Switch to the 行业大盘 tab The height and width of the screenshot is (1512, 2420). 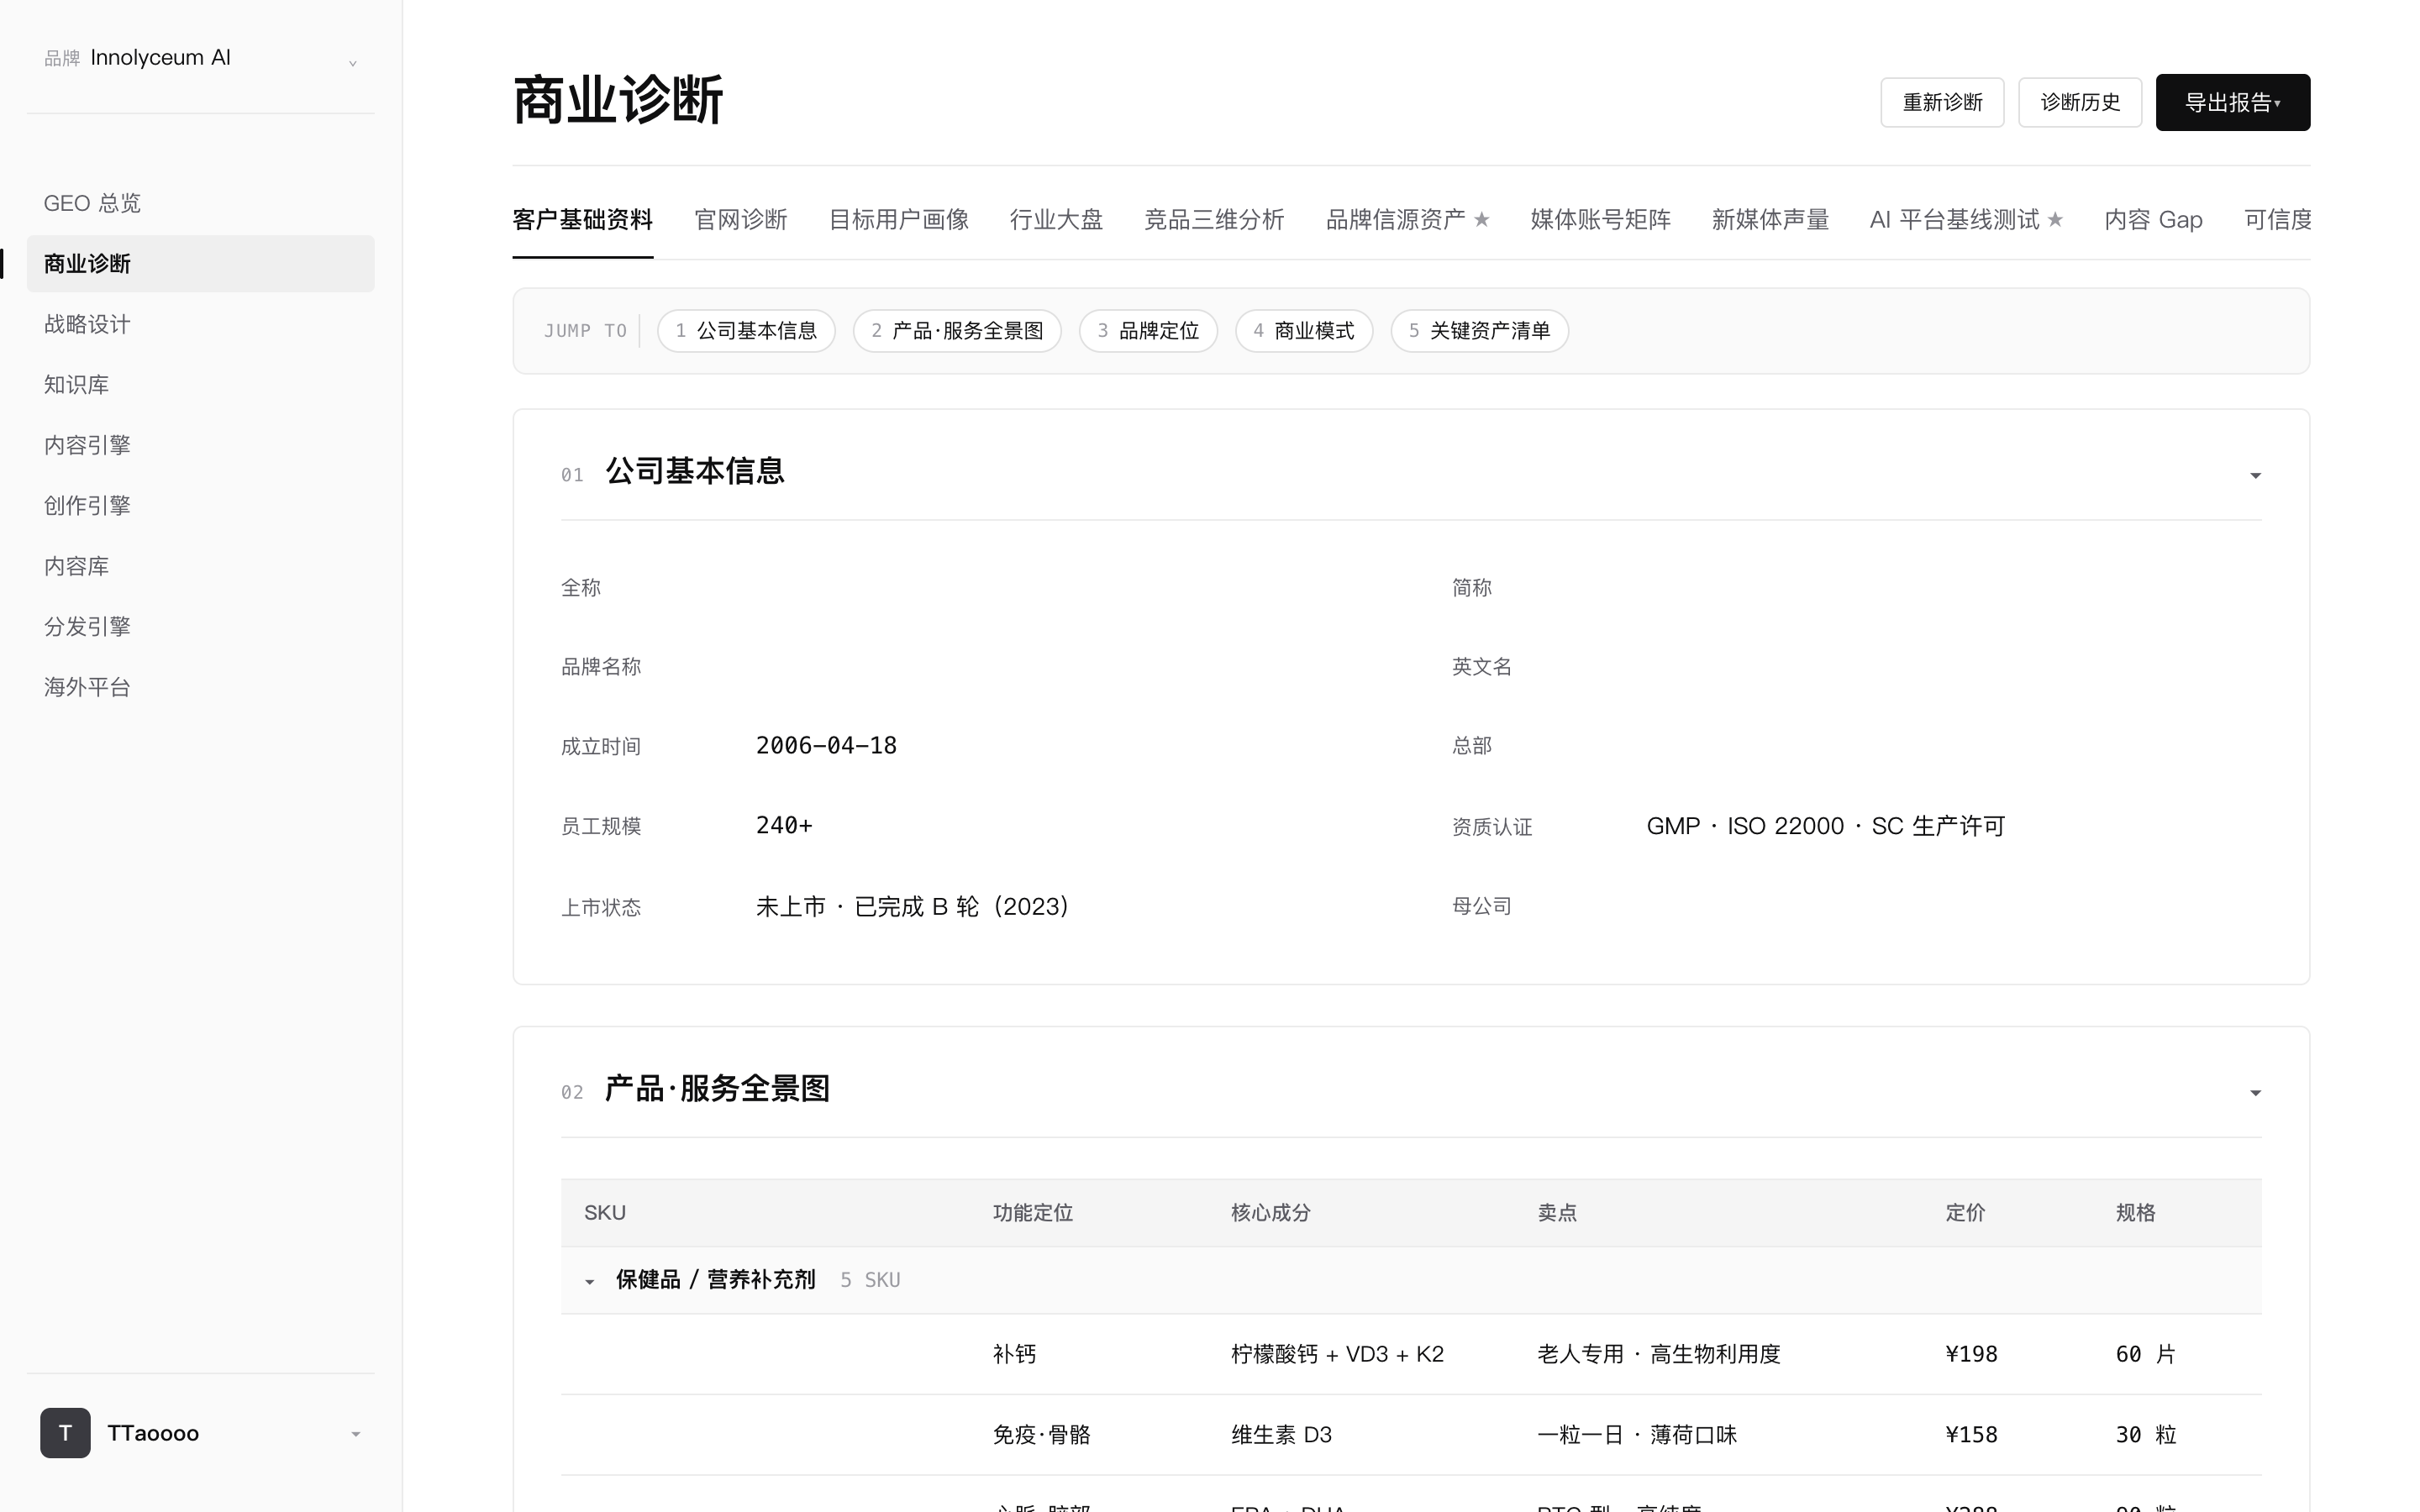1056,220
